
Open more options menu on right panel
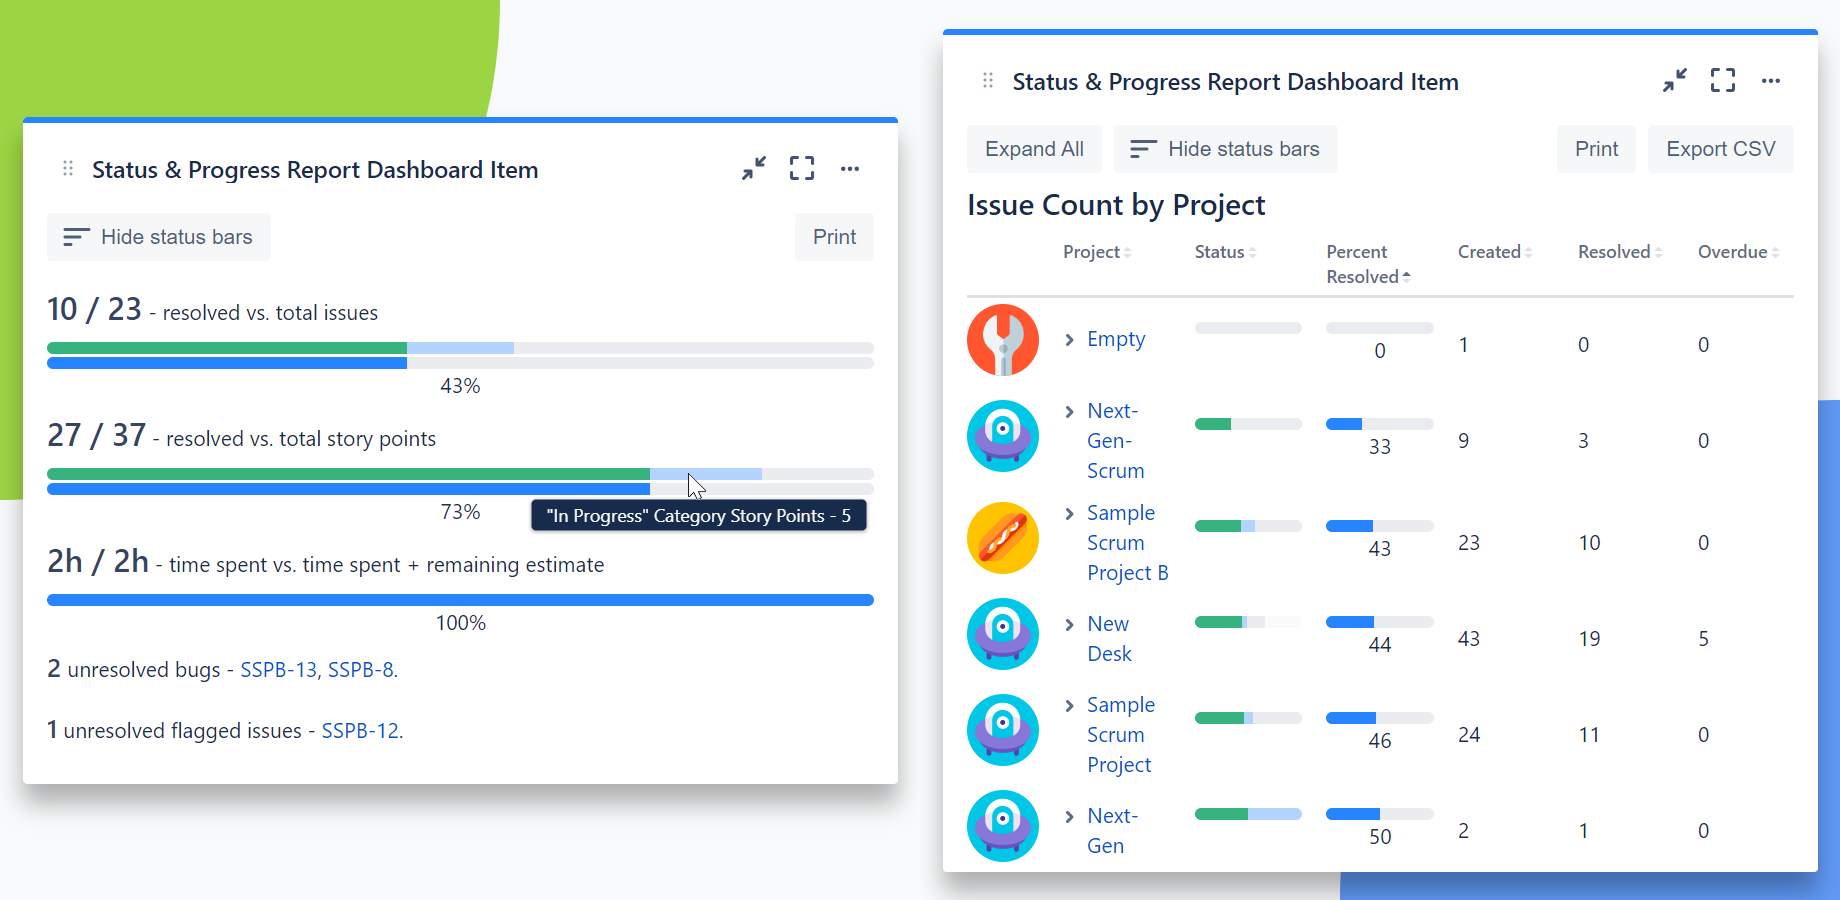pos(1770,81)
